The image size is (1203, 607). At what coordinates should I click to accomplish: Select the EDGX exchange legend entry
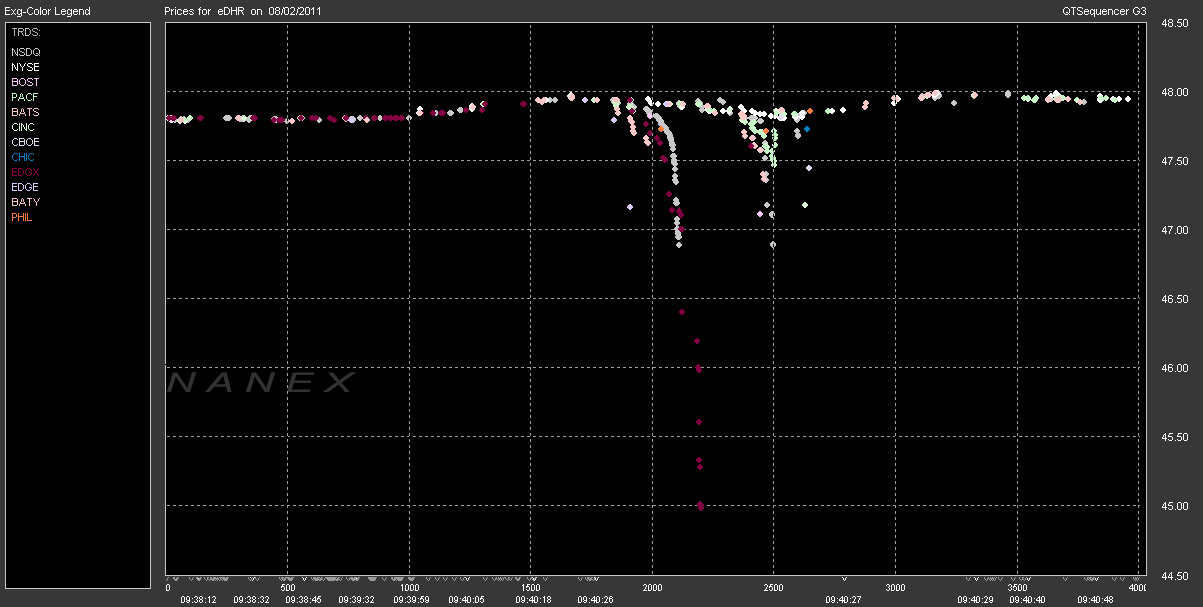point(26,172)
